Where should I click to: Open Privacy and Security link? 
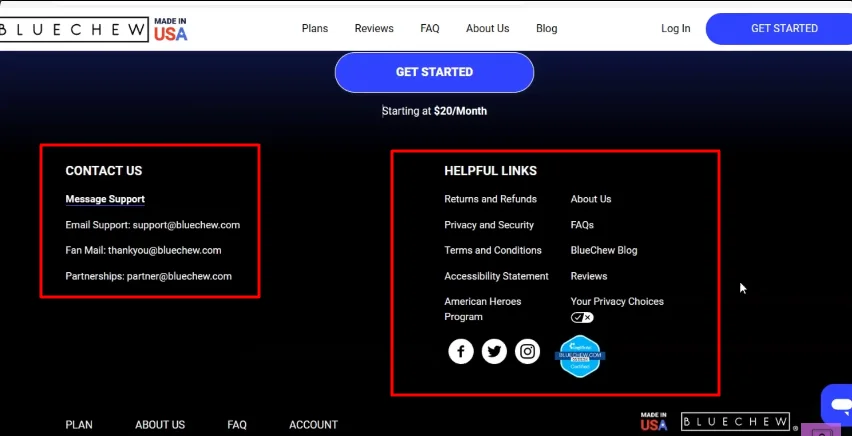pyautogui.click(x=489, y=225)
